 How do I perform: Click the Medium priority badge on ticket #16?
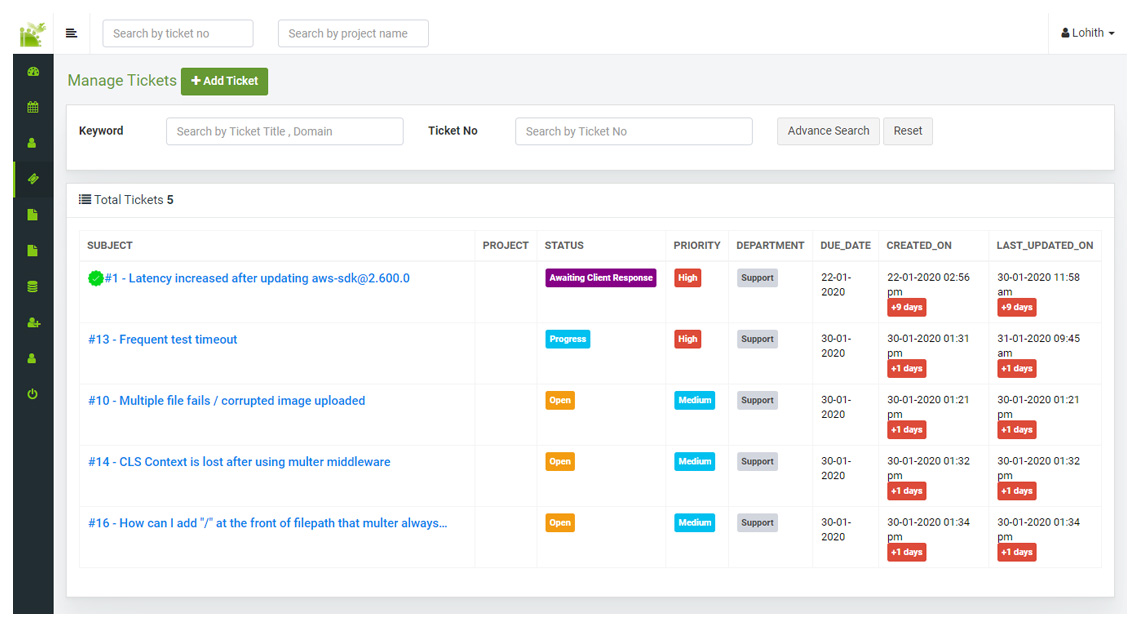pyautogui.click(x=694, y=522)
